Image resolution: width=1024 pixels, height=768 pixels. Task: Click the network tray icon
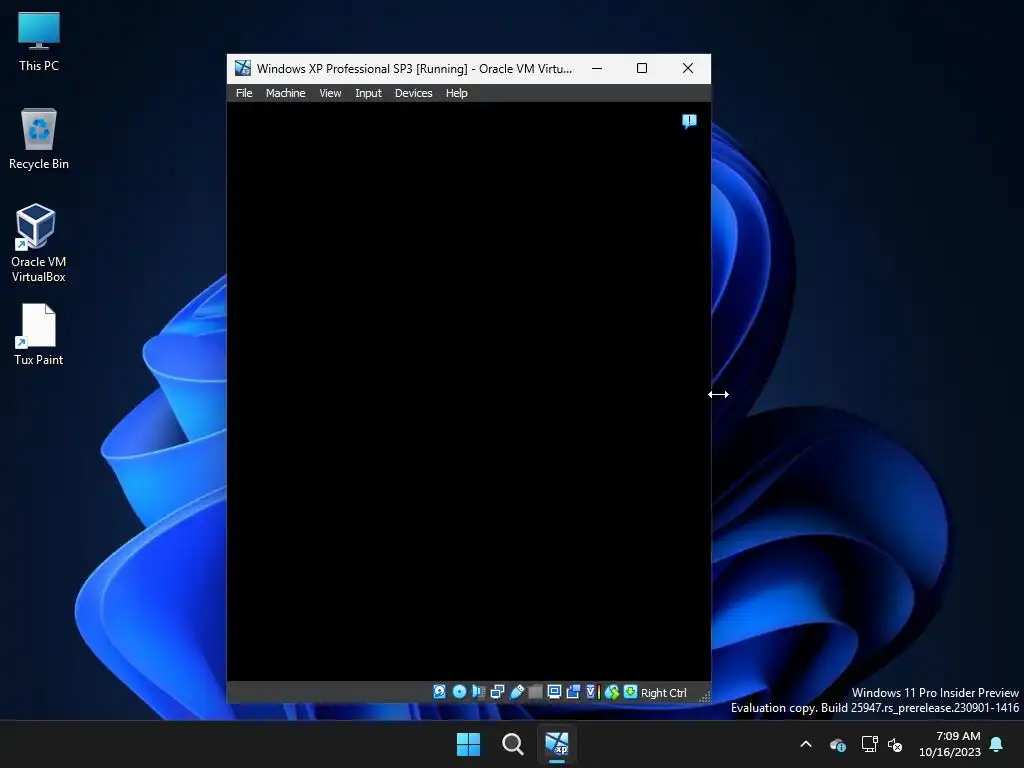pos(869,744)
